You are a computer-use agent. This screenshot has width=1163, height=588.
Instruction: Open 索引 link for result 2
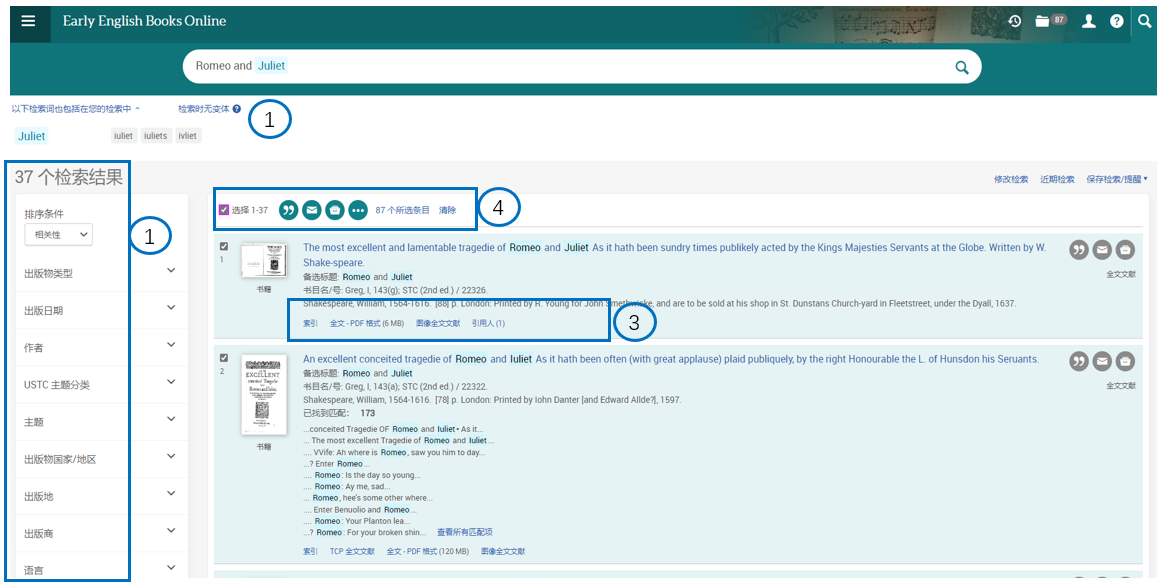pos(310,552)
